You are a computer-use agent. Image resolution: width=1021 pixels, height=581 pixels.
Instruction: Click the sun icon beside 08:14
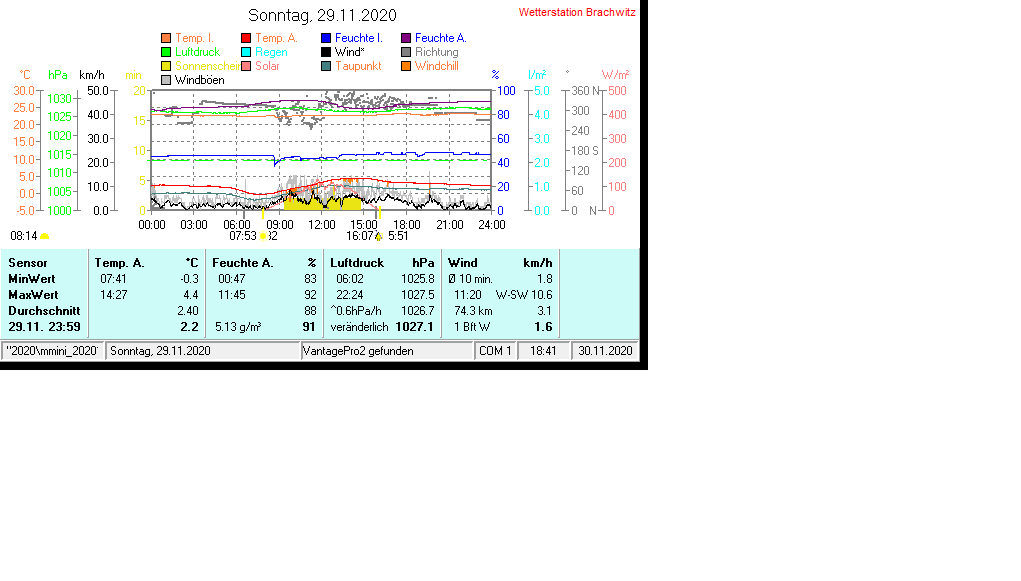pos(45,237)
